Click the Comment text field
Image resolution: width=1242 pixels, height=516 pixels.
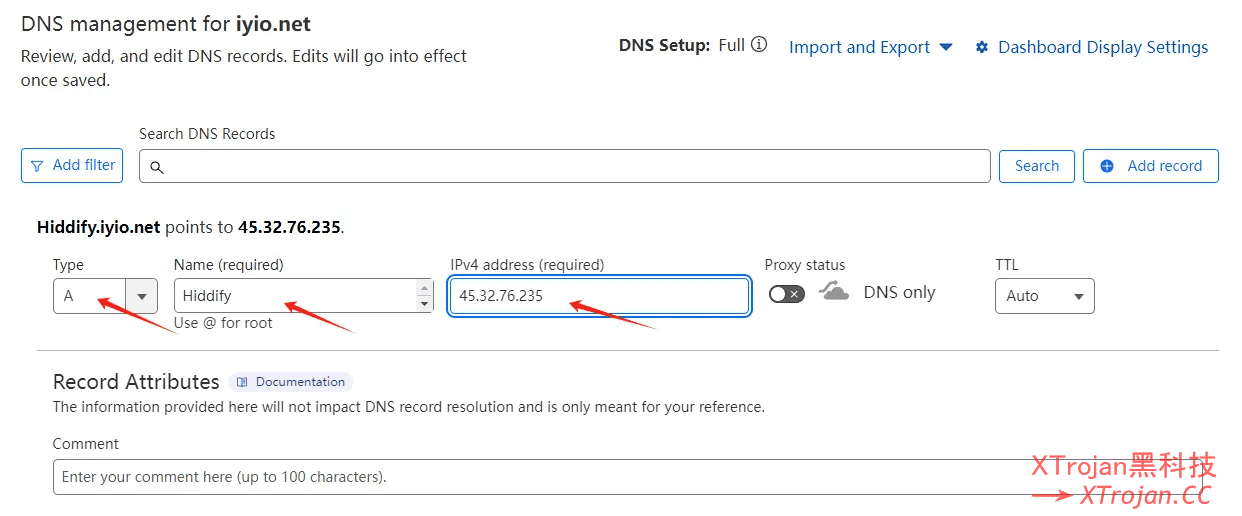click(x=540, y=477)
